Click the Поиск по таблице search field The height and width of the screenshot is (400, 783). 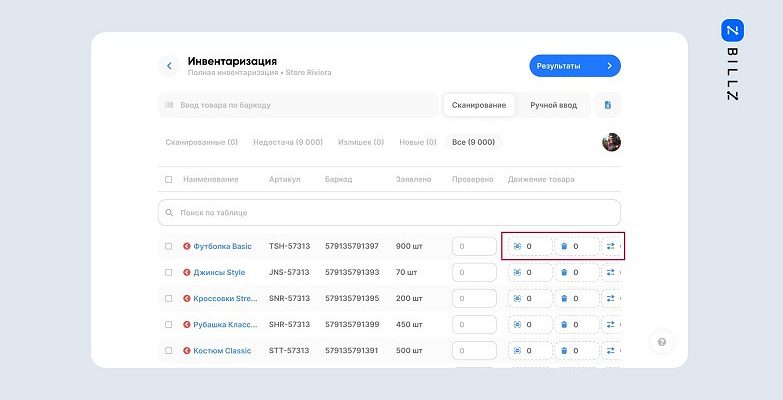pyautogui.click(x=389, y=212)
